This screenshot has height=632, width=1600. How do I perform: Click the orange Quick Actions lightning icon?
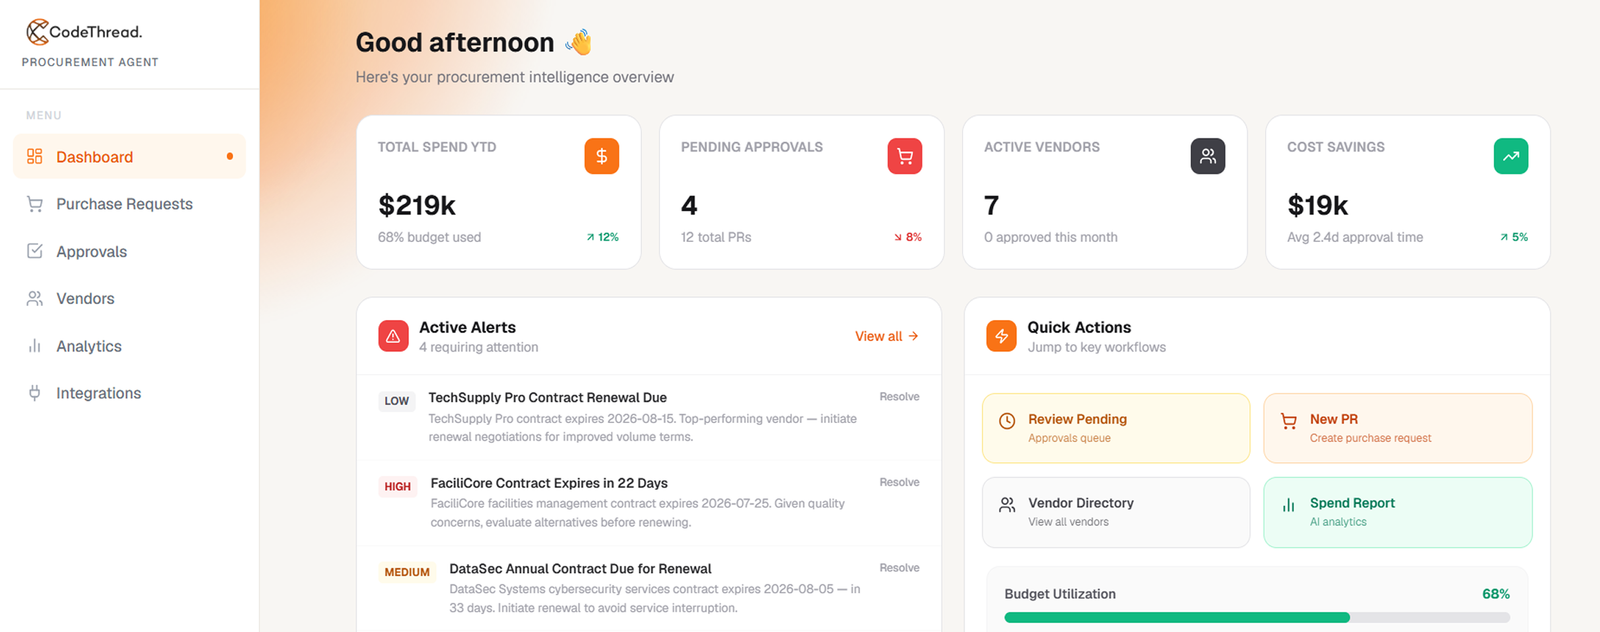pos(1001,336)
